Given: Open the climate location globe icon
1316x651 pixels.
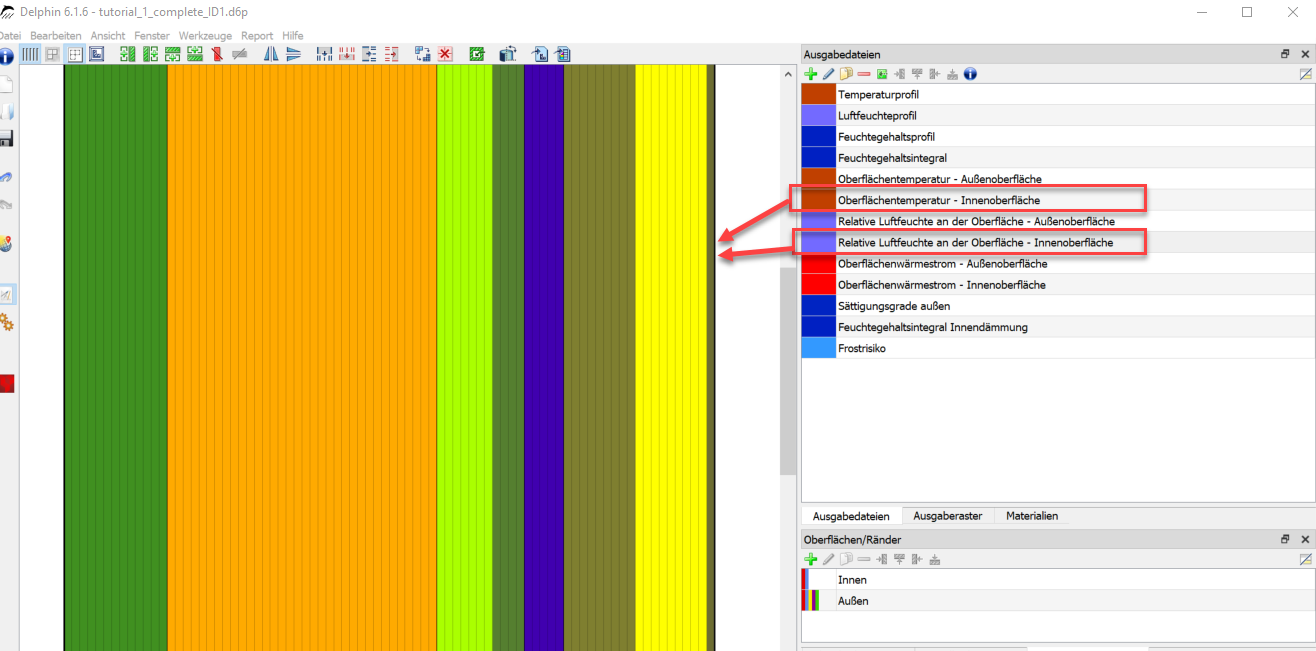Looking at the screenshot, I should click(x=6, y=243).
